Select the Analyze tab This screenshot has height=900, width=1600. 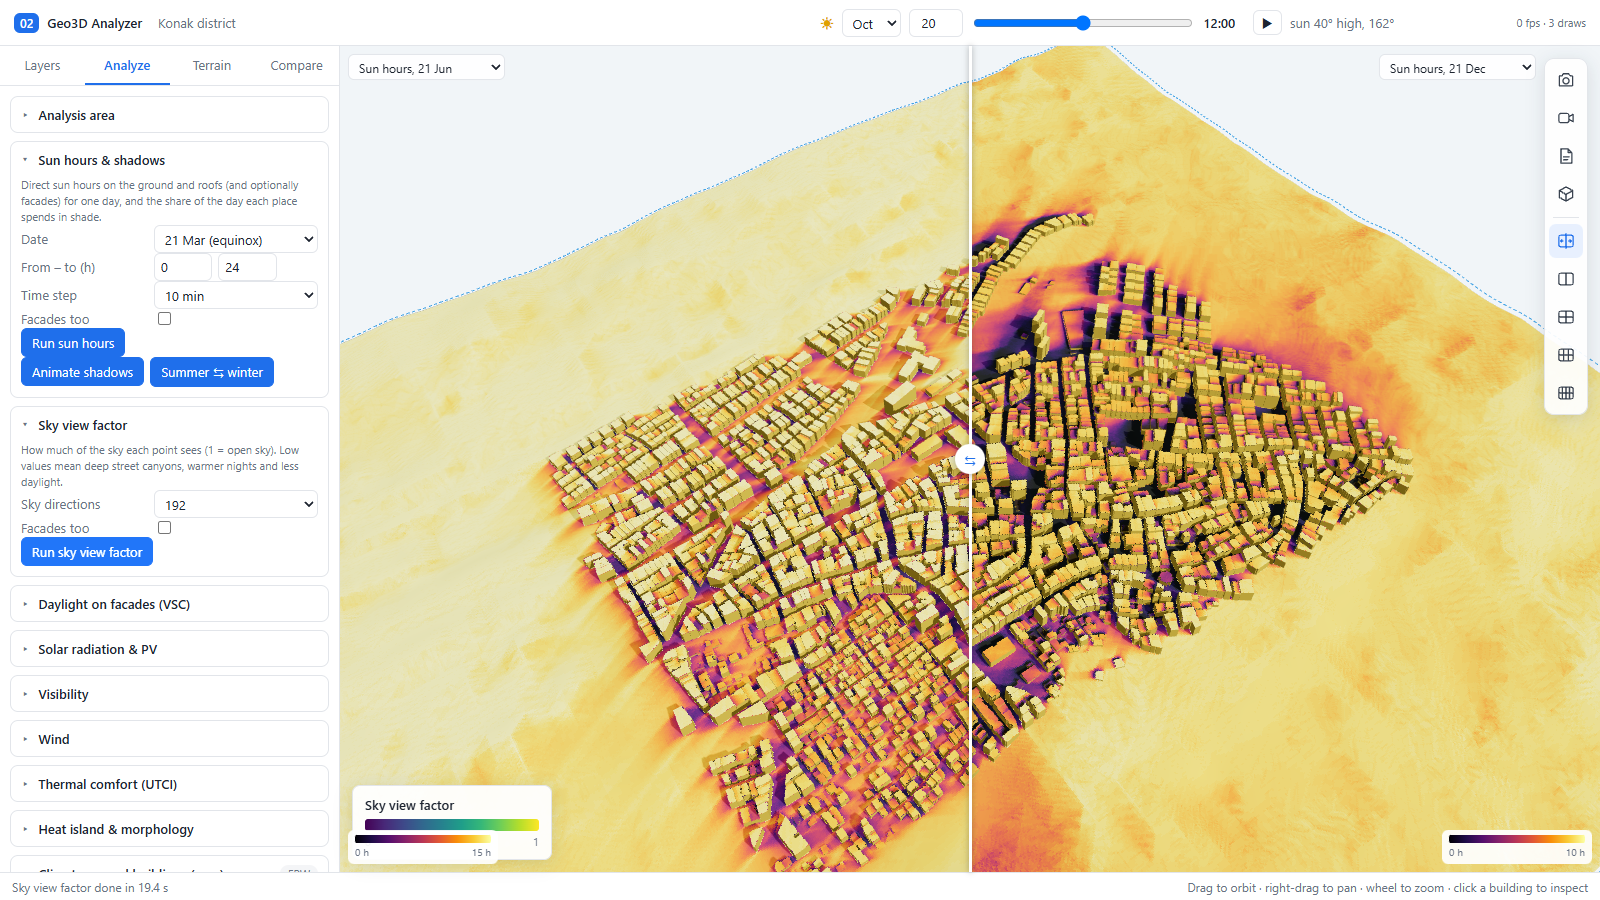(x=127, y=66)
